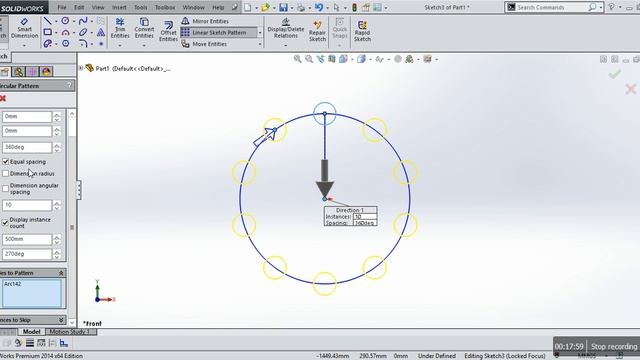This screenshot has height=360, width=640.
Task: Select the Spline sketch tool
Action: [x=83, y=21]
